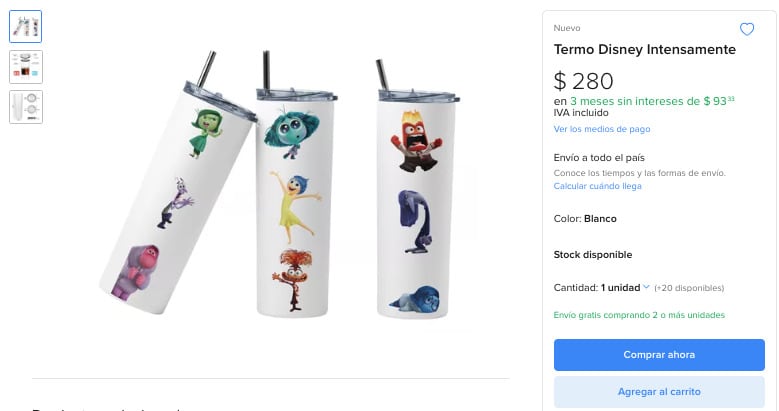
Task: Click the "Termo Disney Intensamente" product title
Action: point(645,50)
